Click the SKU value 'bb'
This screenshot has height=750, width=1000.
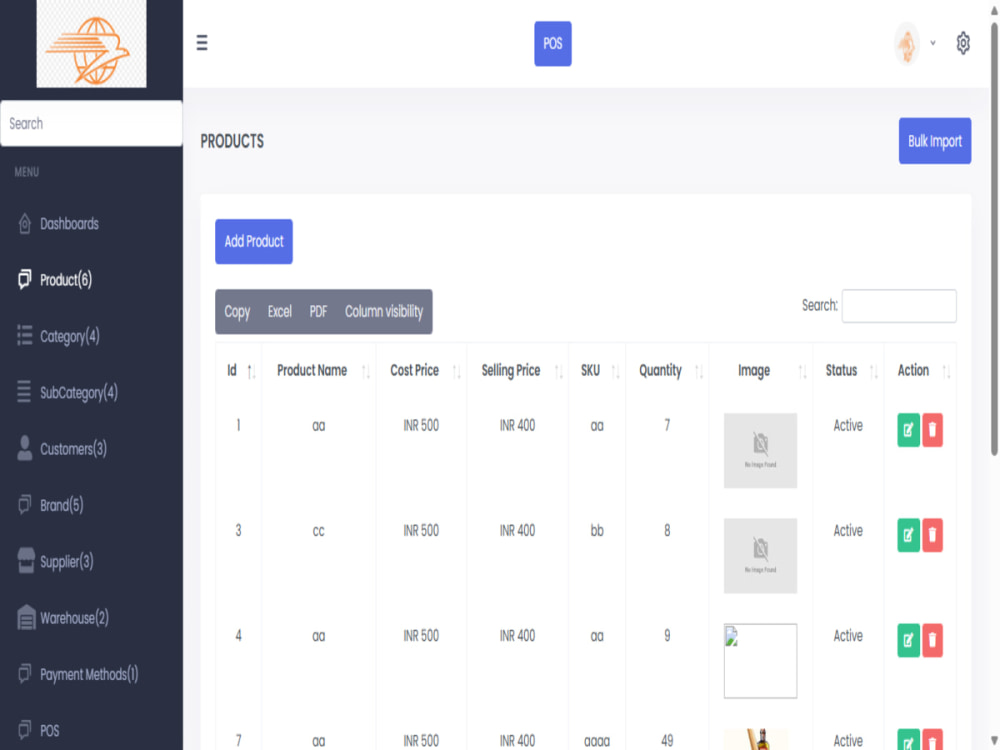pos(597,531)
